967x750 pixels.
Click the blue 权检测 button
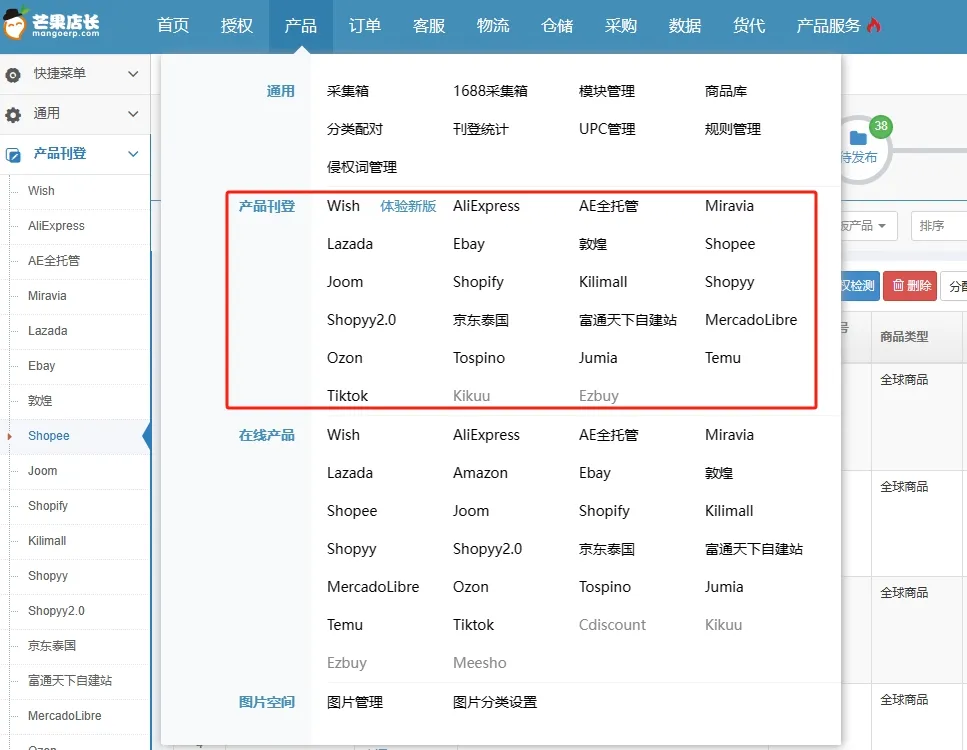pyautogui.click(x=860, y=286)
